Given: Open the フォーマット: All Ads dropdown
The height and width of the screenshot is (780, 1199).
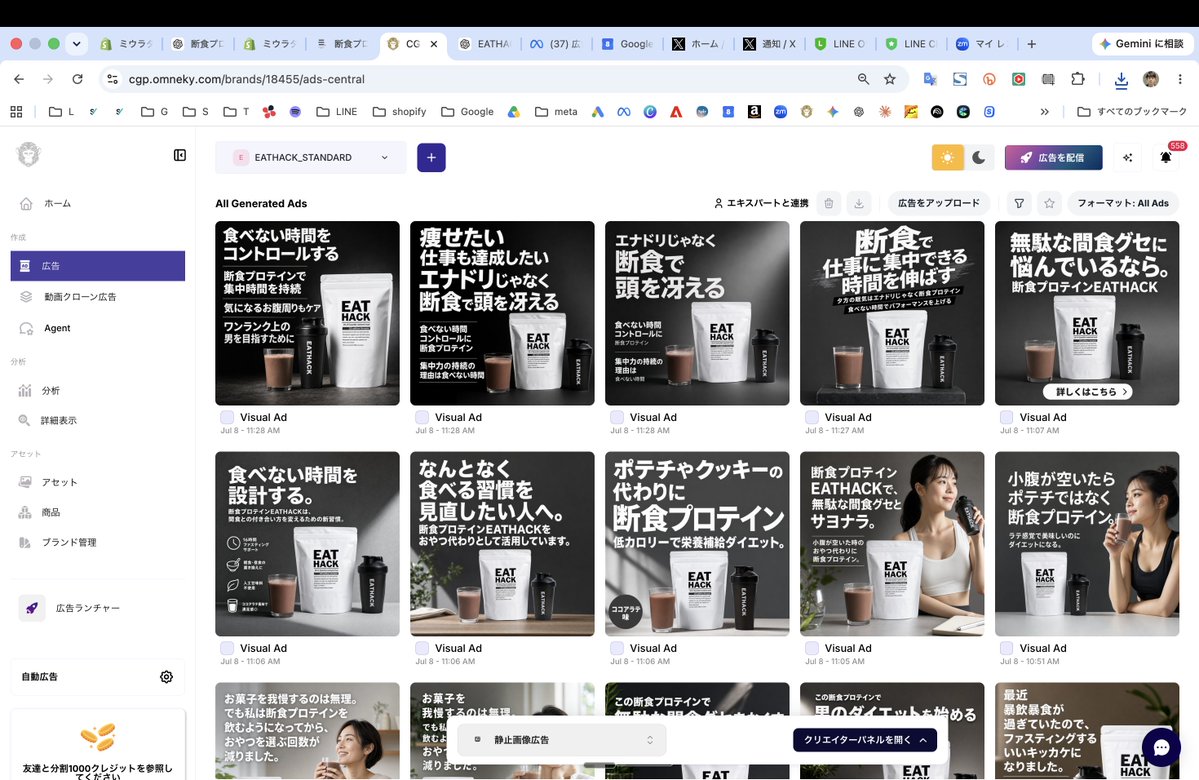Looking at the screenshot, I should 1123,203.
